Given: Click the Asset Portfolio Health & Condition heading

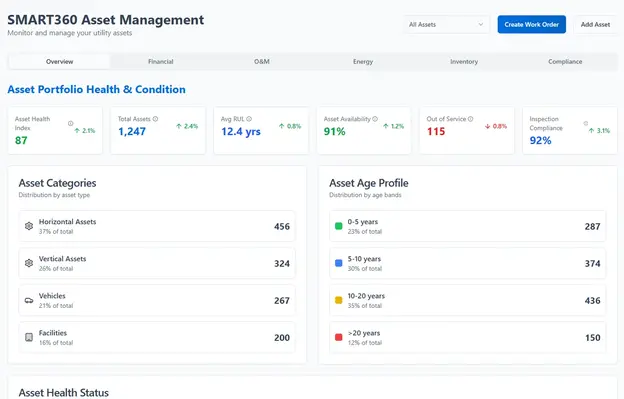Looking at the screenshot, I should 96,89.
